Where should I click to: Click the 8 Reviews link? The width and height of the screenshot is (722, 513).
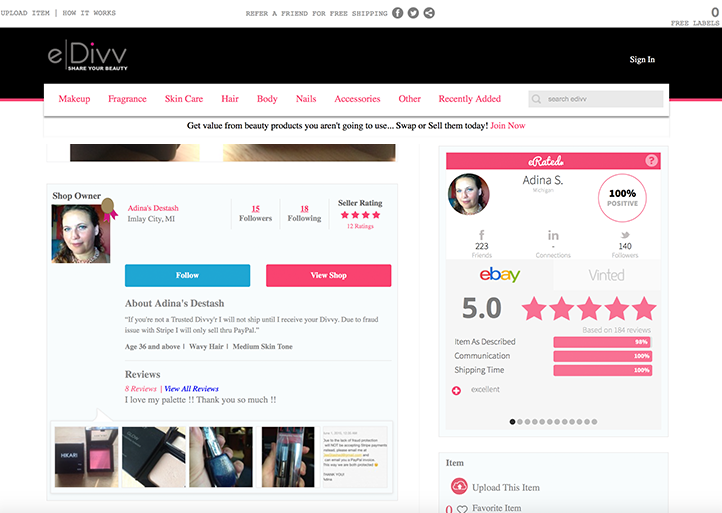pyautogui.click(x=140, y=389)
